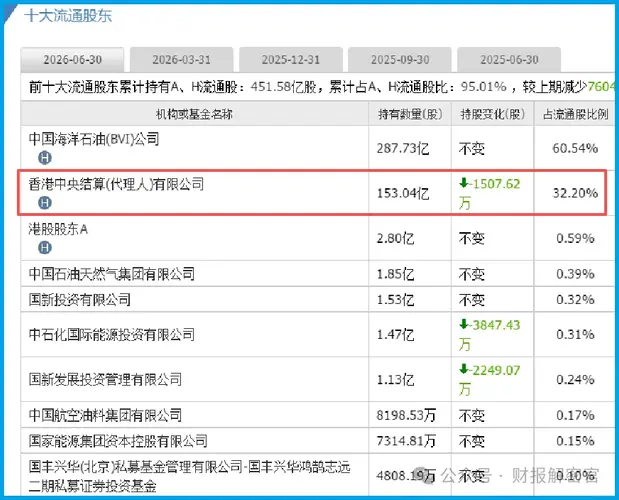Open the 2025-12-31 tab

point(291,60)
